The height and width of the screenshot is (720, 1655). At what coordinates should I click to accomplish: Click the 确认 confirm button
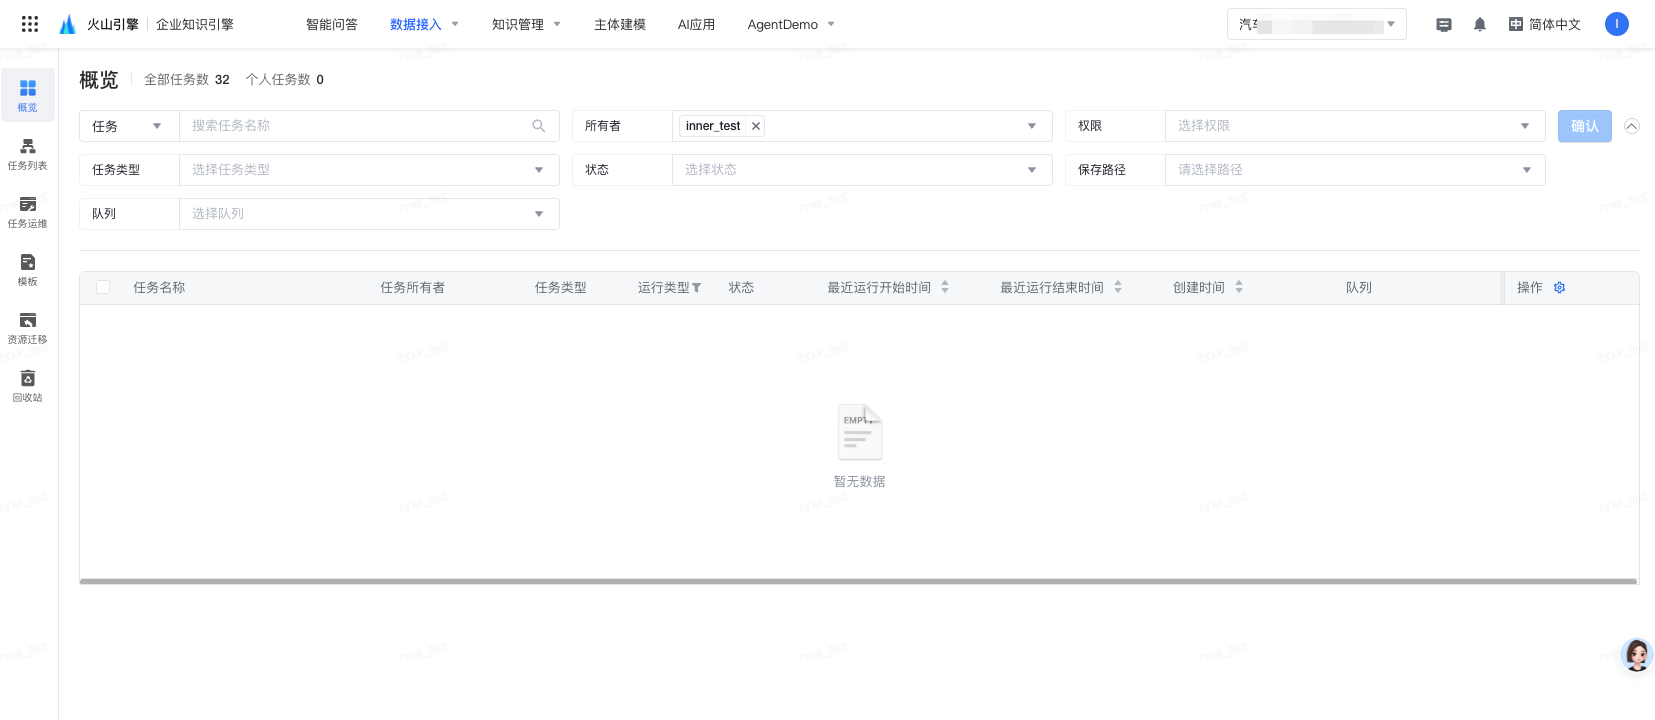(1585, 126)
